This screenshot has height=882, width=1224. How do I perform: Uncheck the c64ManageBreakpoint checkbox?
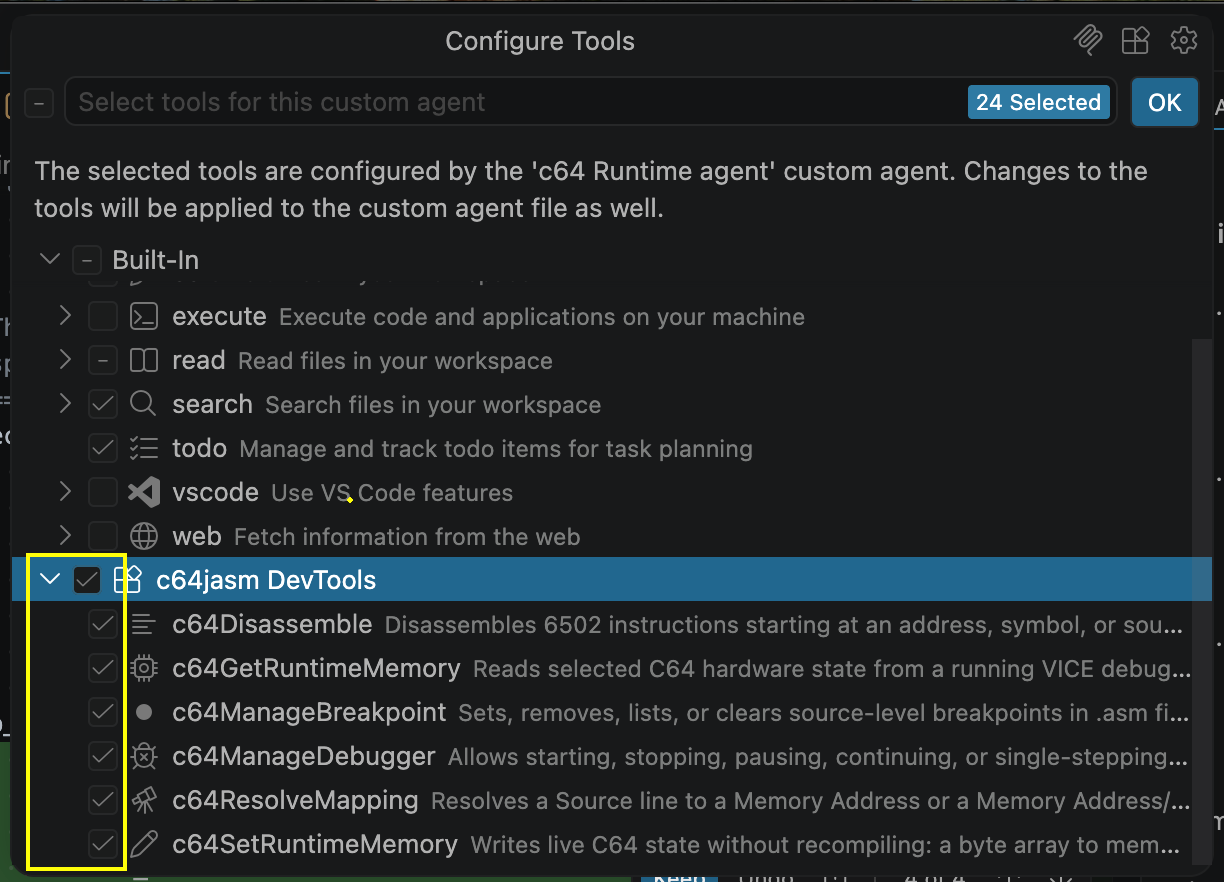[x=103, y=713]
